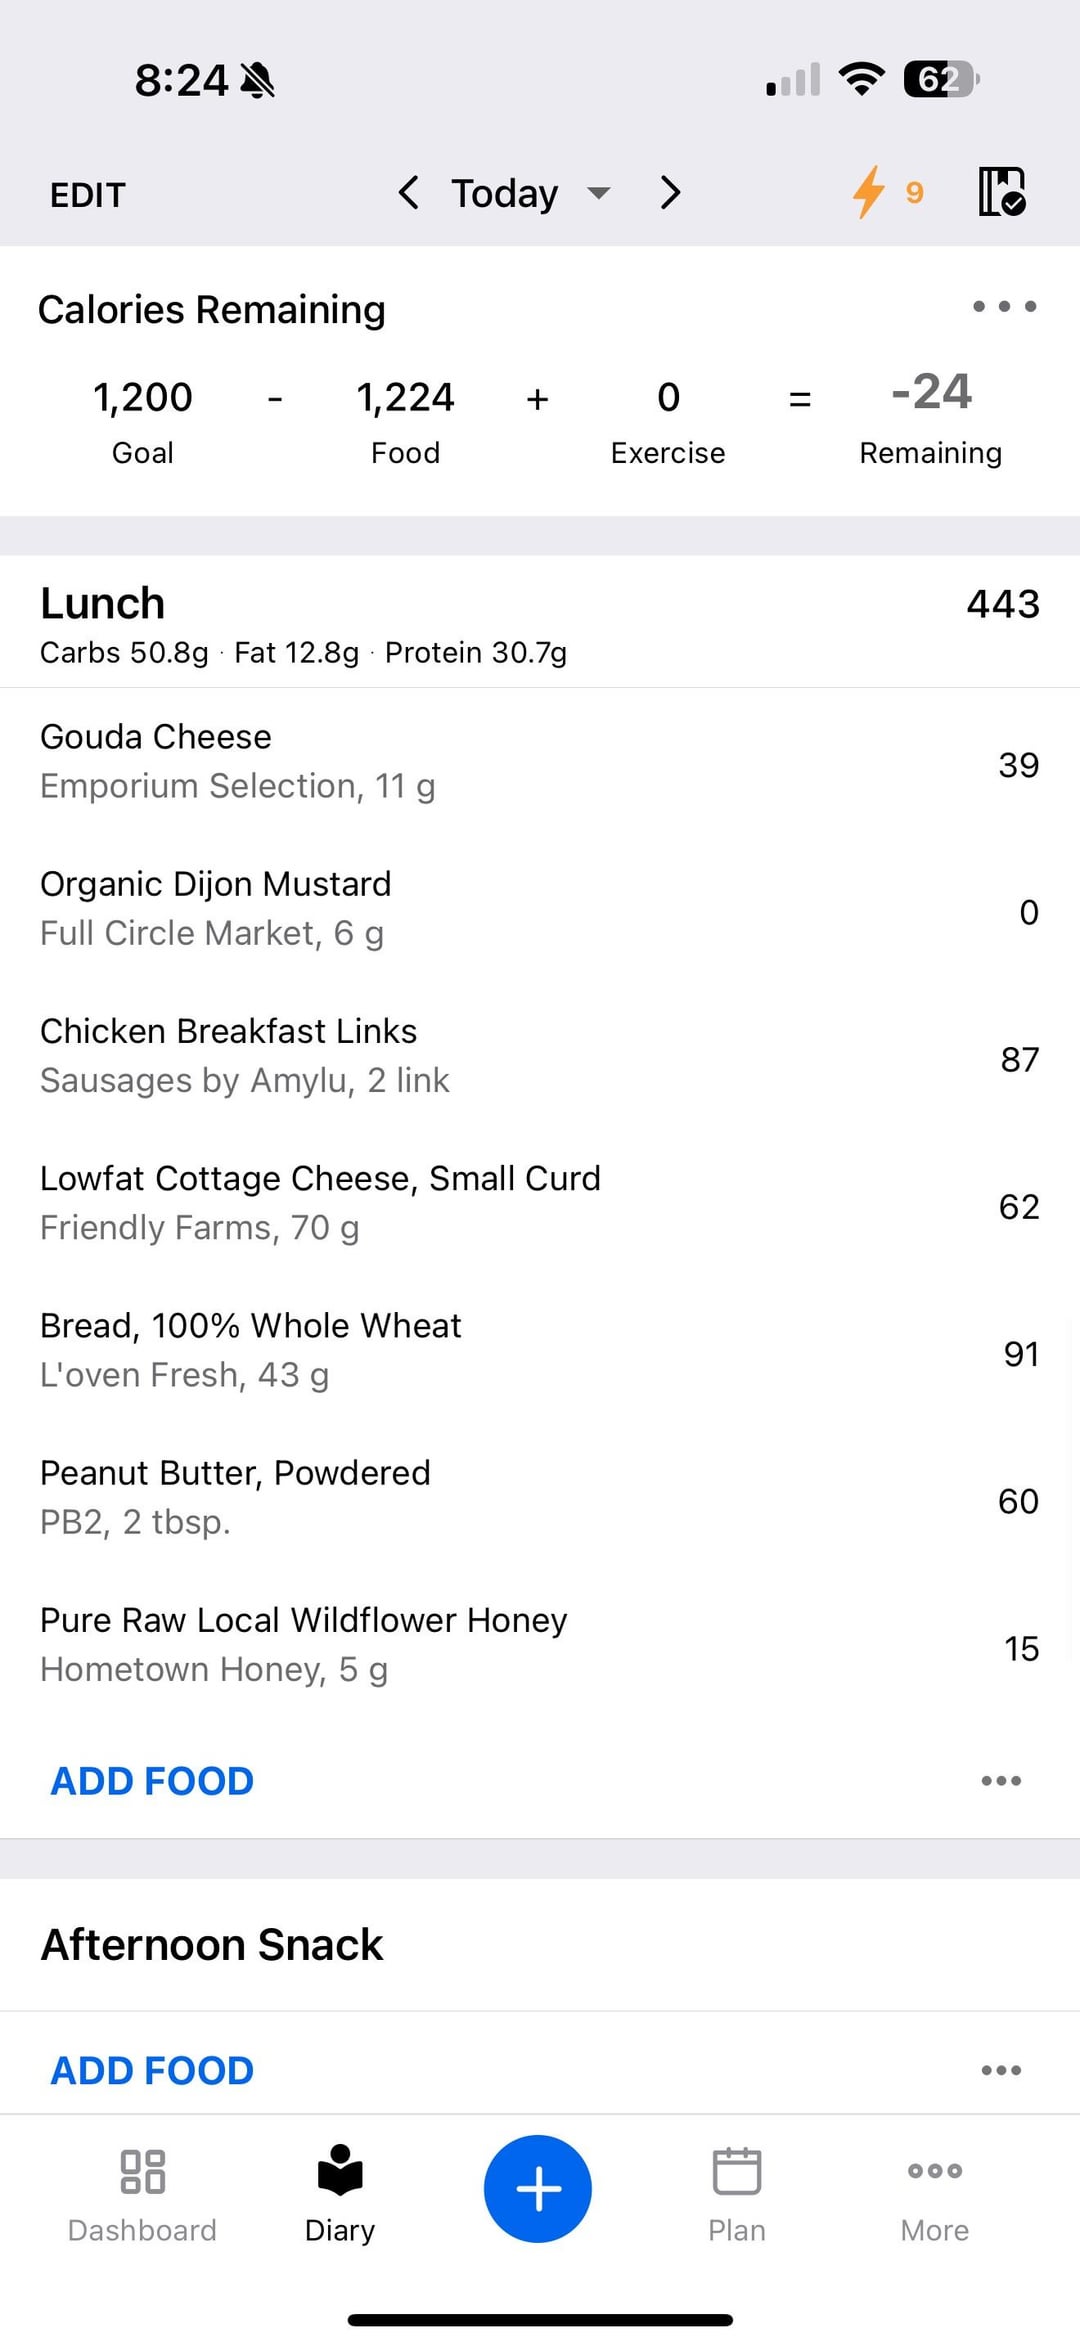Open the Chicken Breakfast Links entry

pos(540,1056)
